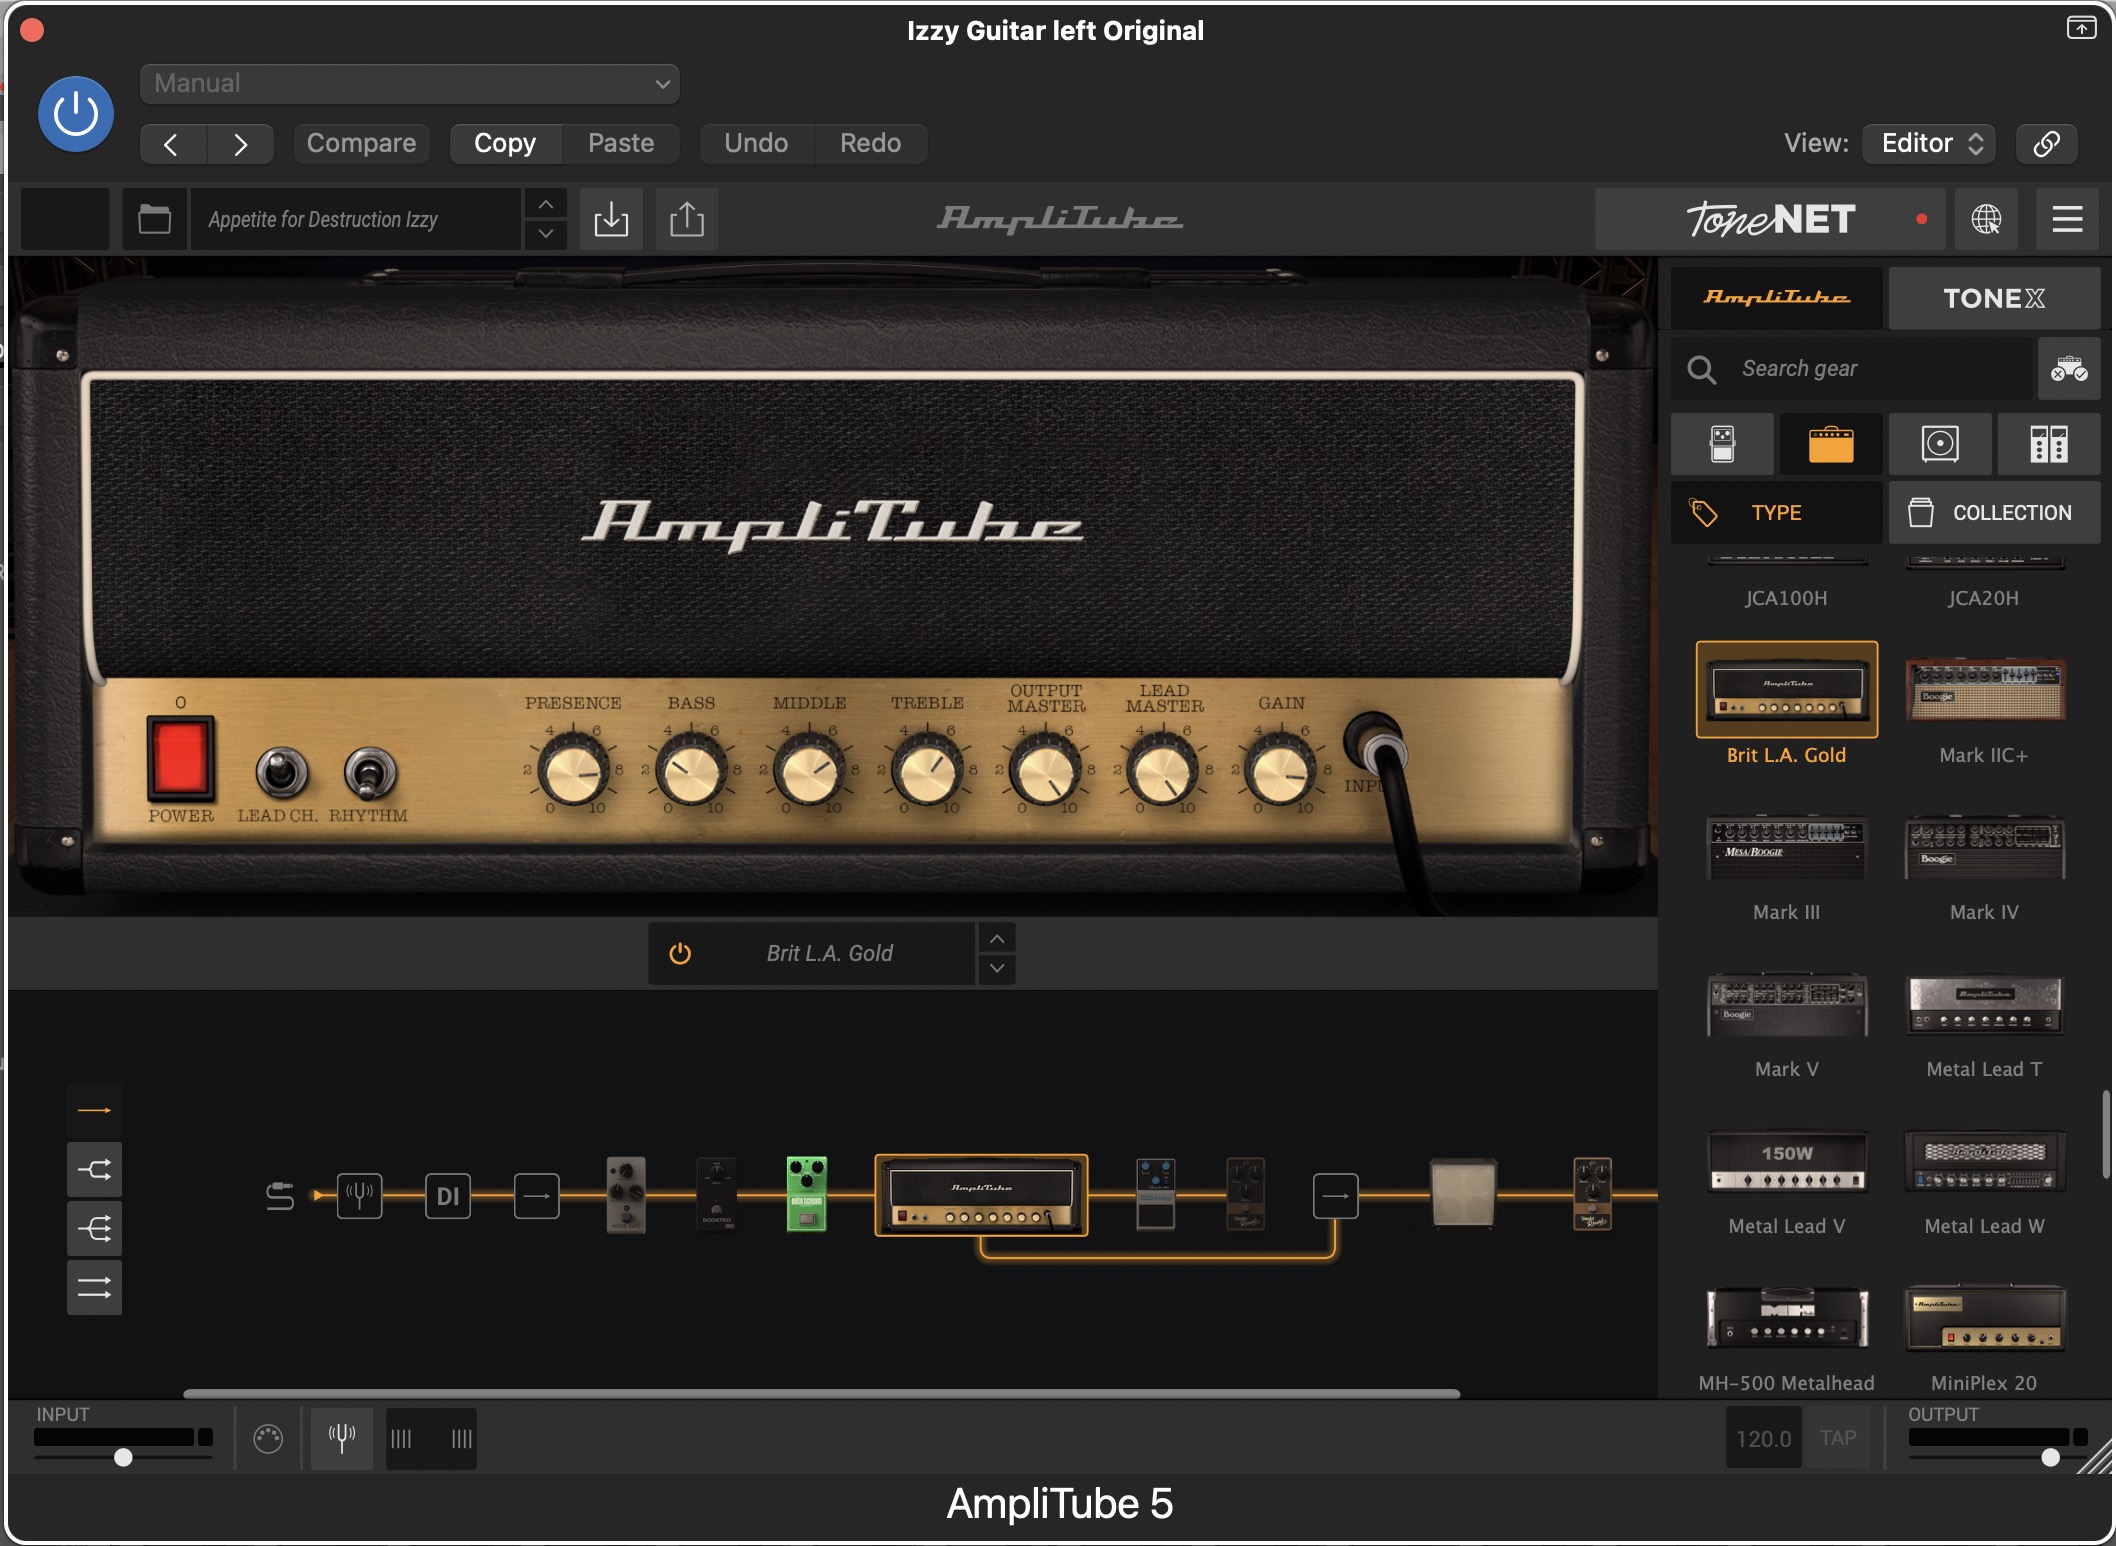2116x1546 pixels.
Task: Open the preset browser folder icon
Action: (x=154, y=219)
